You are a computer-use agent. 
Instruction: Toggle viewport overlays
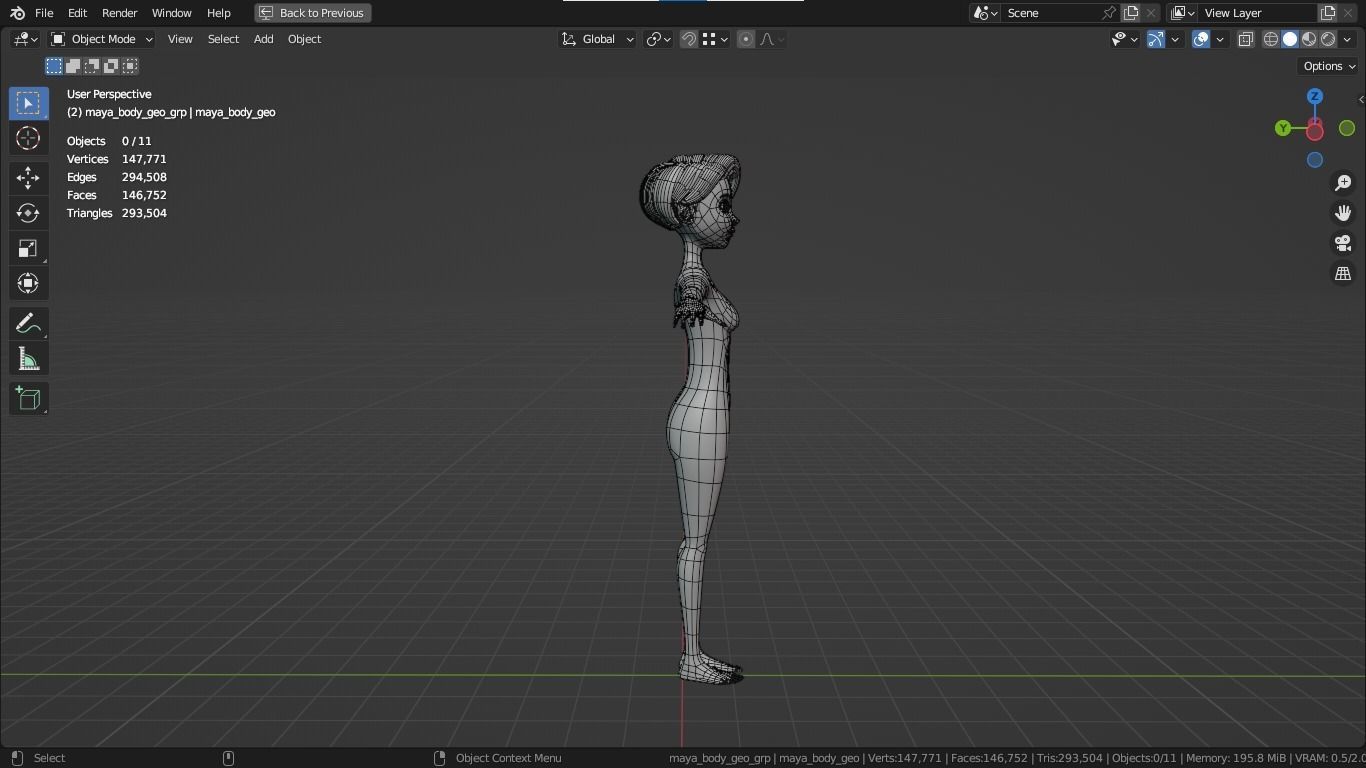(1201, 39)
